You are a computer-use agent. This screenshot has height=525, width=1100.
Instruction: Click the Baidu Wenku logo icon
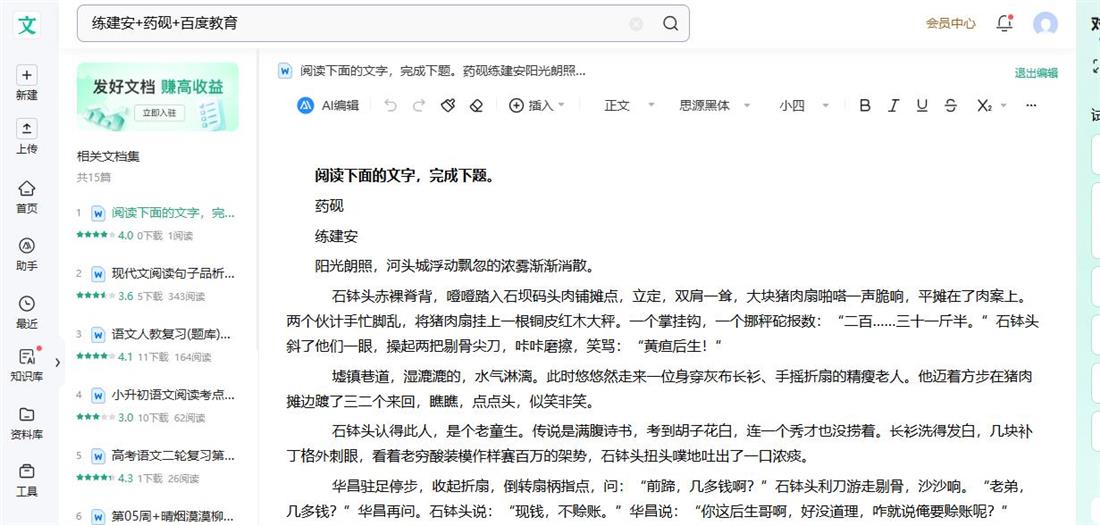[27, 25]
